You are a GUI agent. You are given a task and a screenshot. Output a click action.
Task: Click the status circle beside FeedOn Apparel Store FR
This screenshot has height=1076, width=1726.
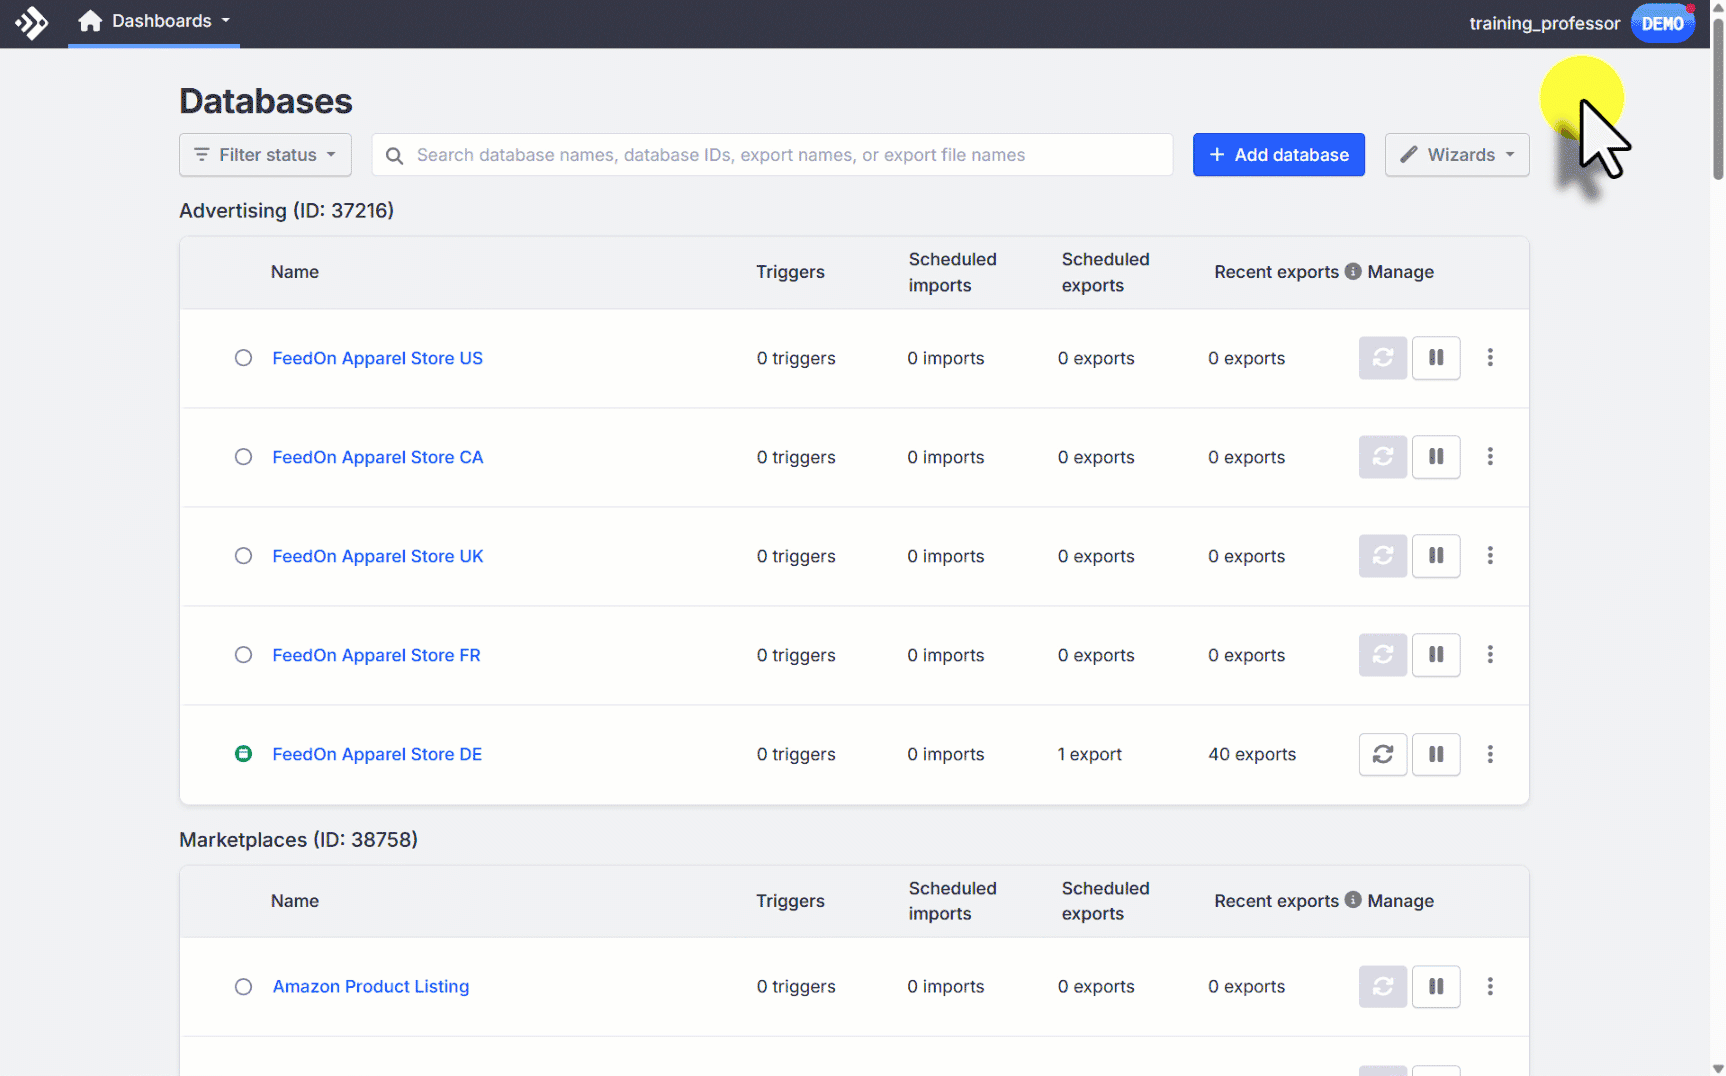pyautogui.click(x=243, y=655)
